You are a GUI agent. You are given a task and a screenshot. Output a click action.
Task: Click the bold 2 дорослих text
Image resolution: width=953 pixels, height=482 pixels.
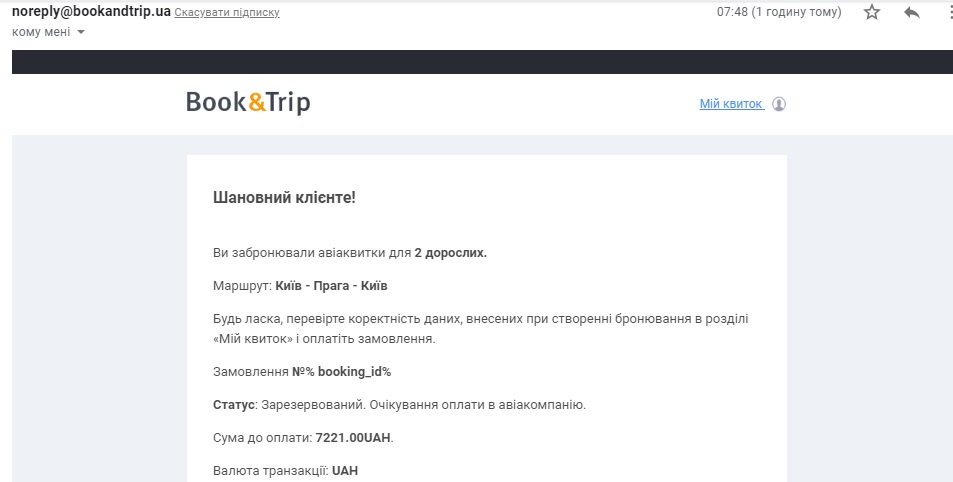point(450,253)
